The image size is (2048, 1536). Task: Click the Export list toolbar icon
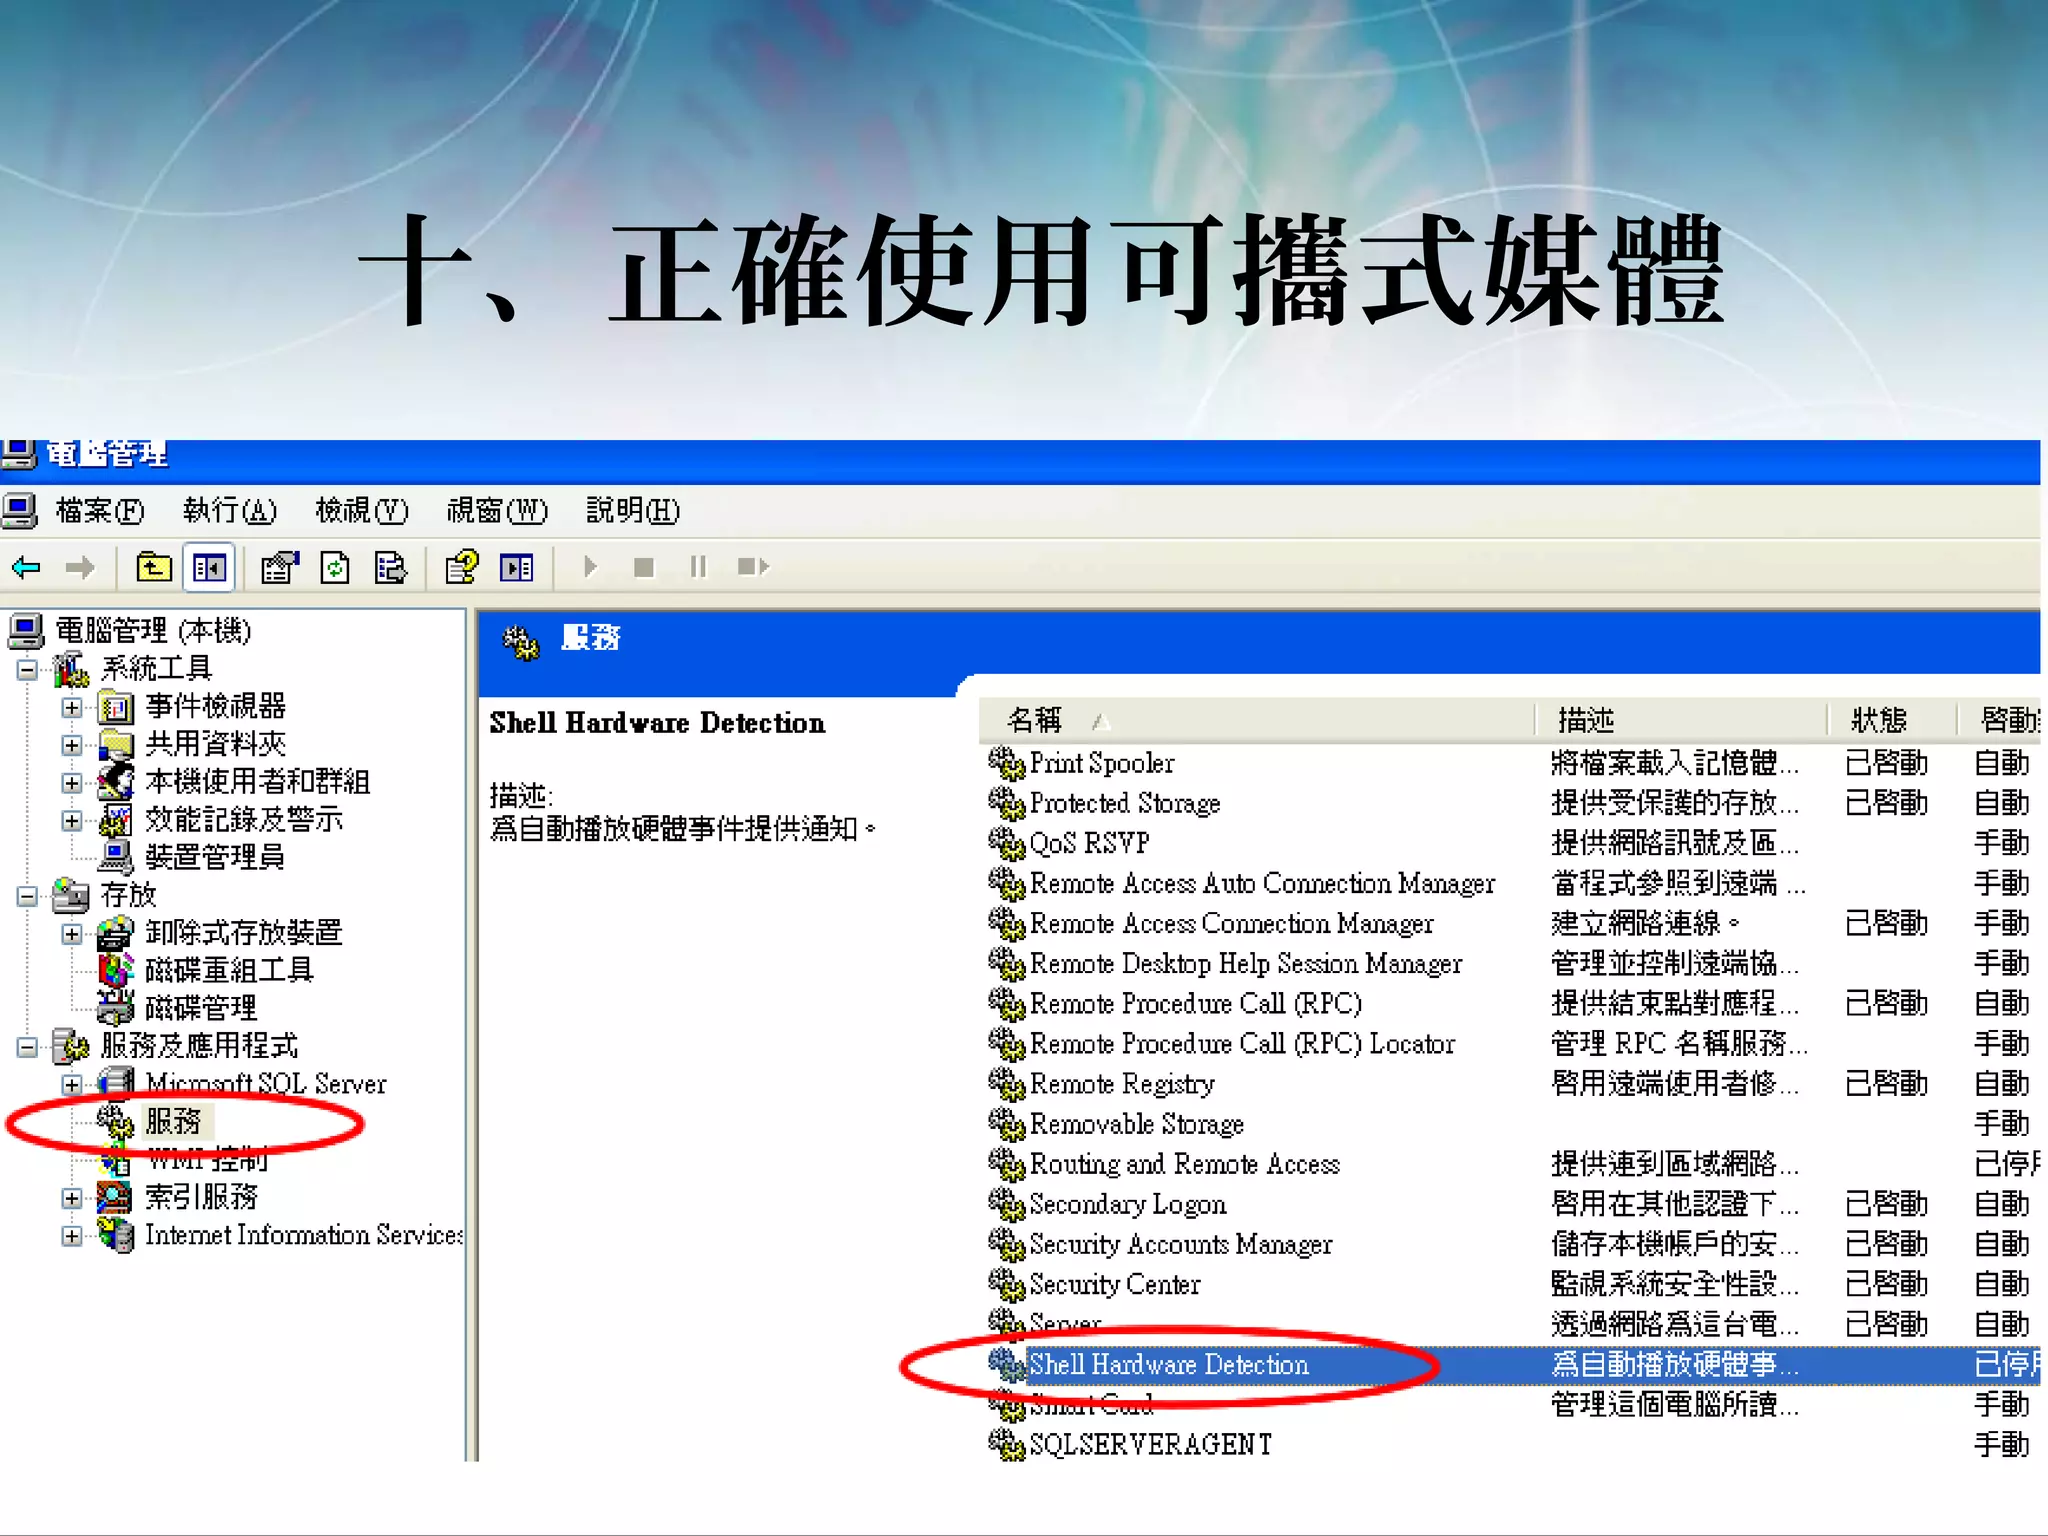[390, 568]
